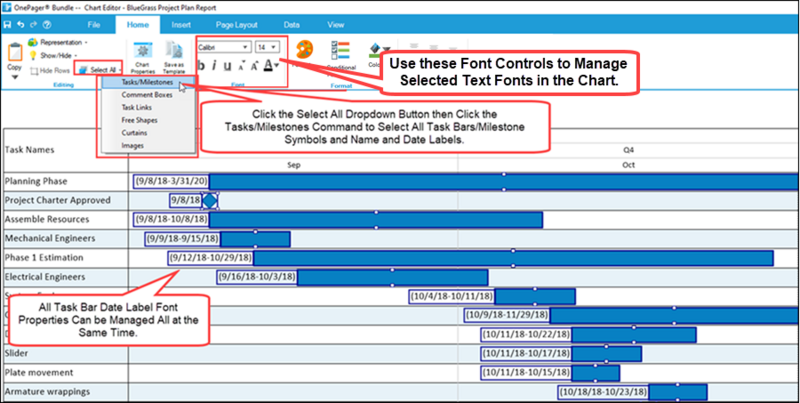Click the Save icon in quick access toolbar
800x403 pixels.
pos(7,24)
